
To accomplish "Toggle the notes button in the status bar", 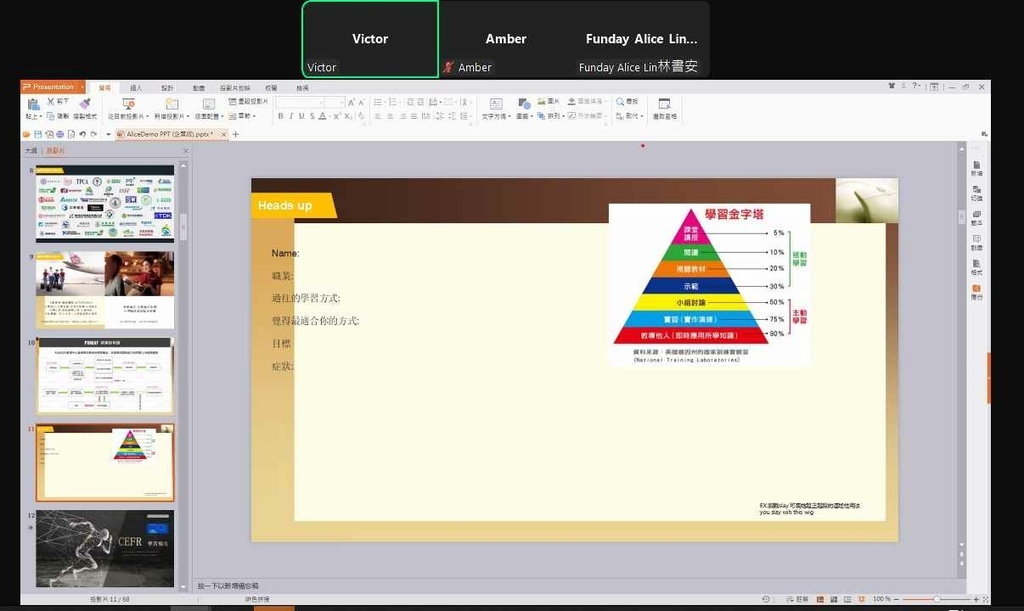I will 797,599.
